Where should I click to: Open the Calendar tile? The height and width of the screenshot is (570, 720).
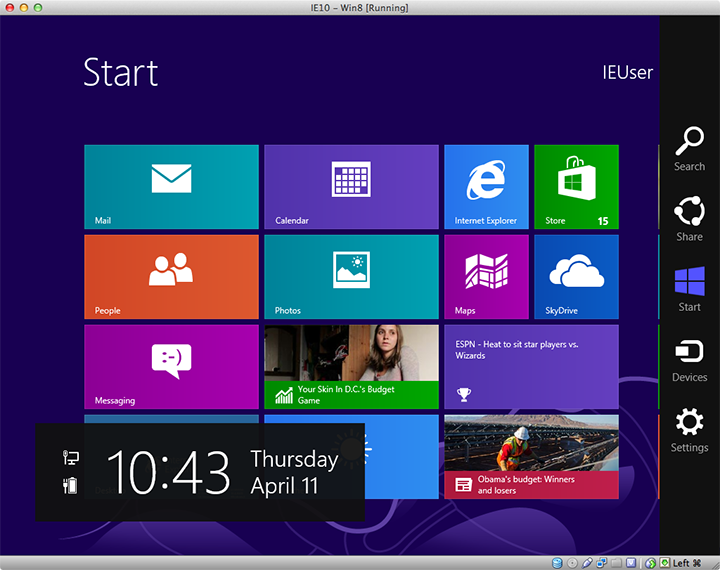pos(351,186)
